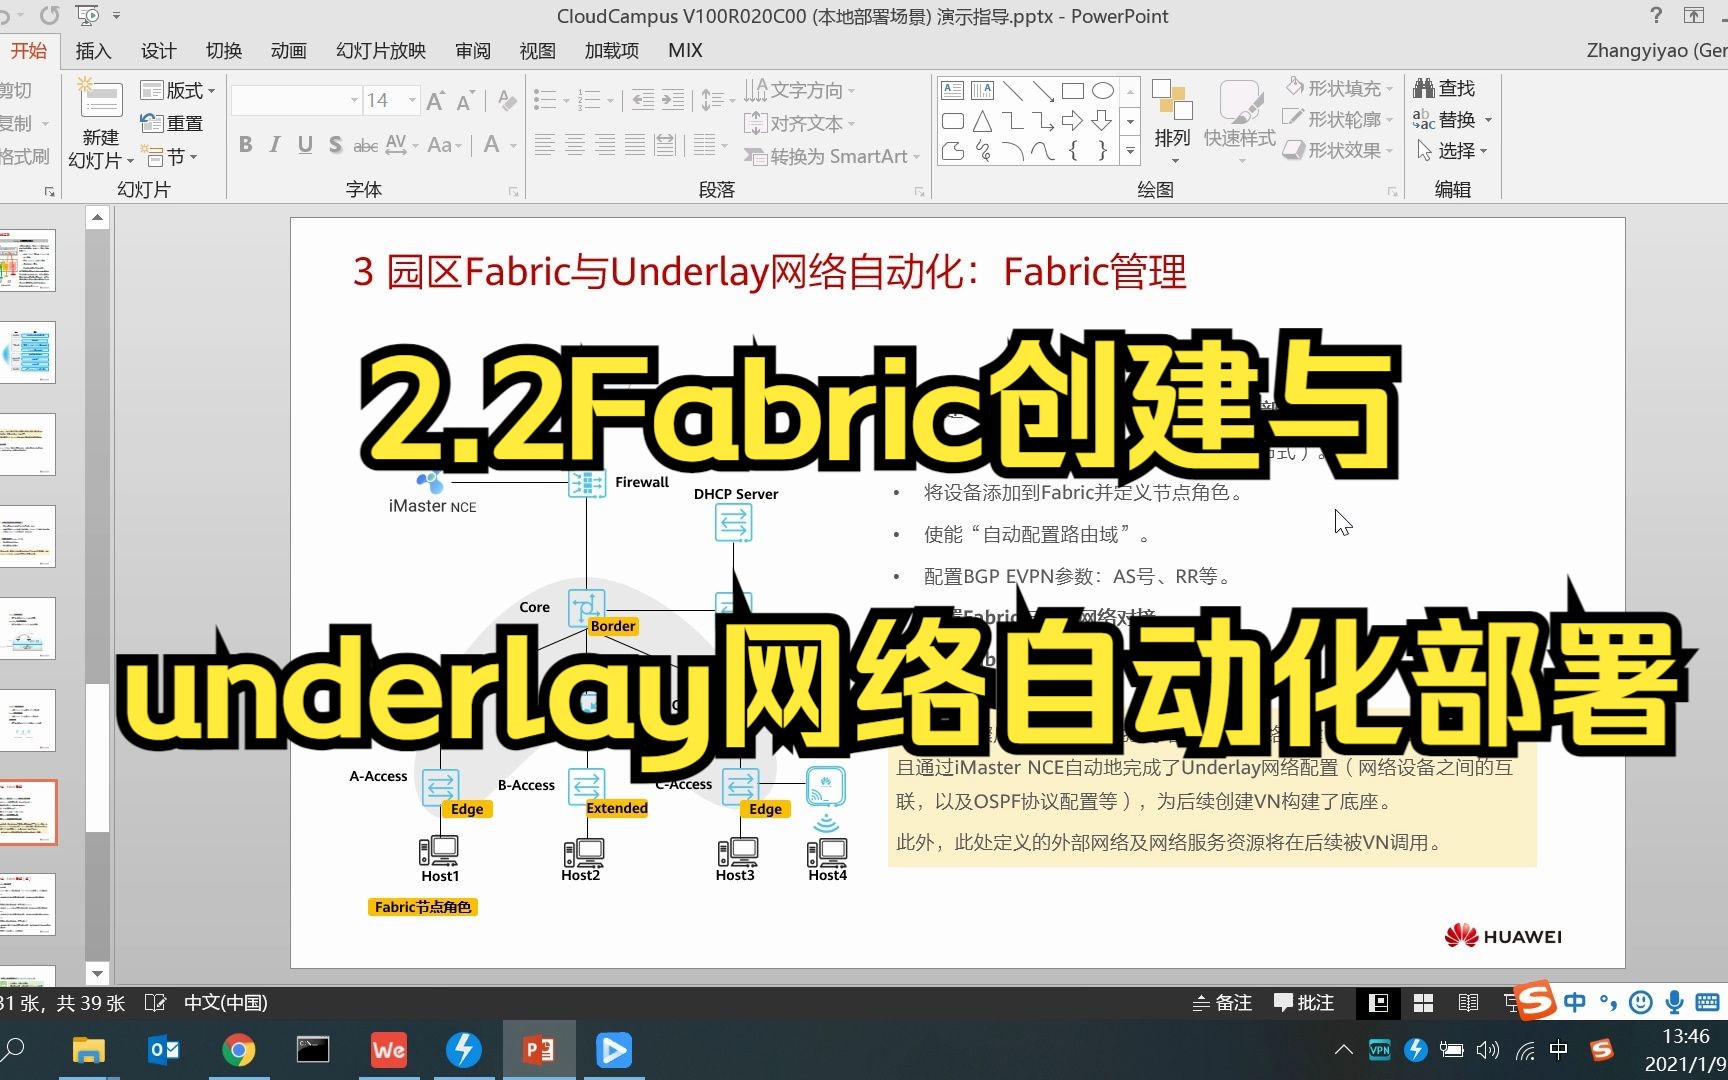Open the 动画 (Animations) ribbon tab
Screen dimensions: 1728x1080
click(288, 50)
